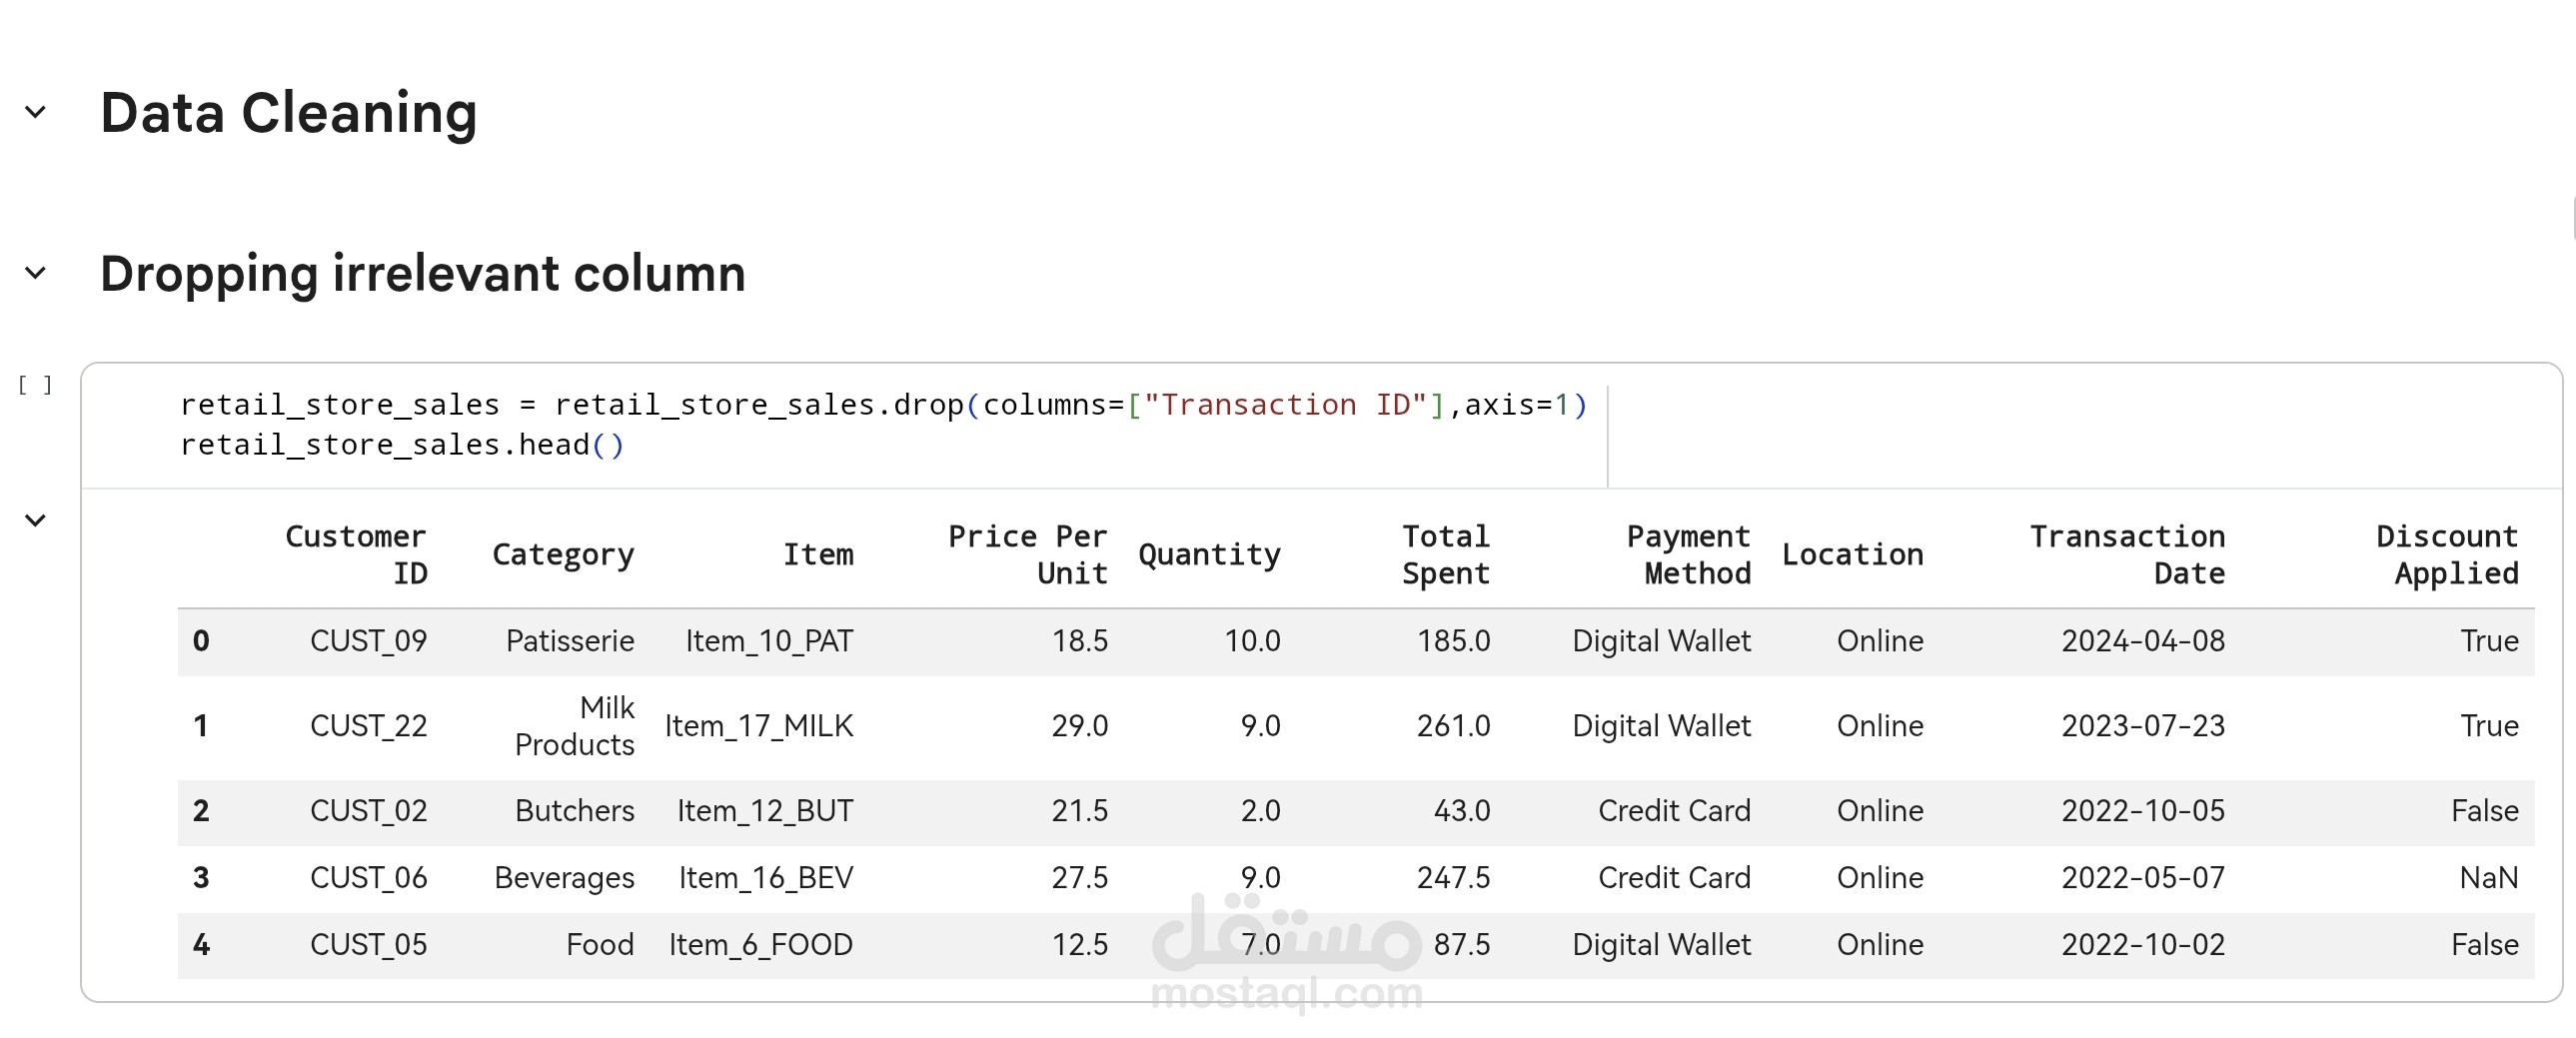The width and height of the screenshot is (2576, 1038).
Task: Select total spent value 247.5
Action: pyautogui.click(x=1454, y=878)
